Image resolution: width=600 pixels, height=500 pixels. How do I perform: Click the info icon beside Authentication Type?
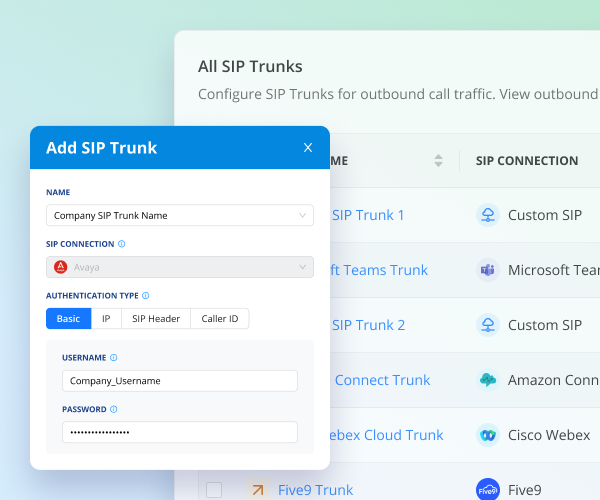click(146, 295)
